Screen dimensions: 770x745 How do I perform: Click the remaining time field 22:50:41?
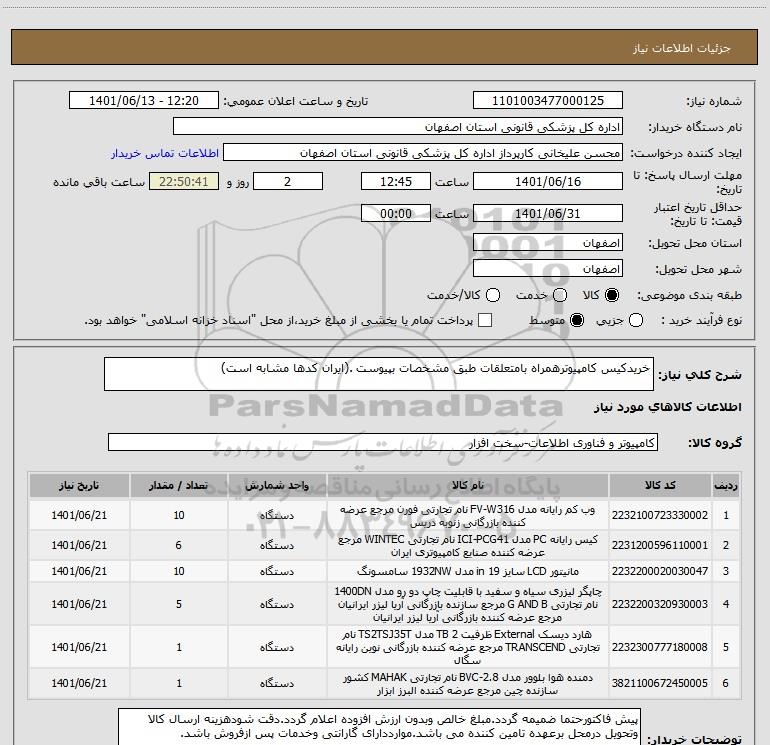click(184, 181)
